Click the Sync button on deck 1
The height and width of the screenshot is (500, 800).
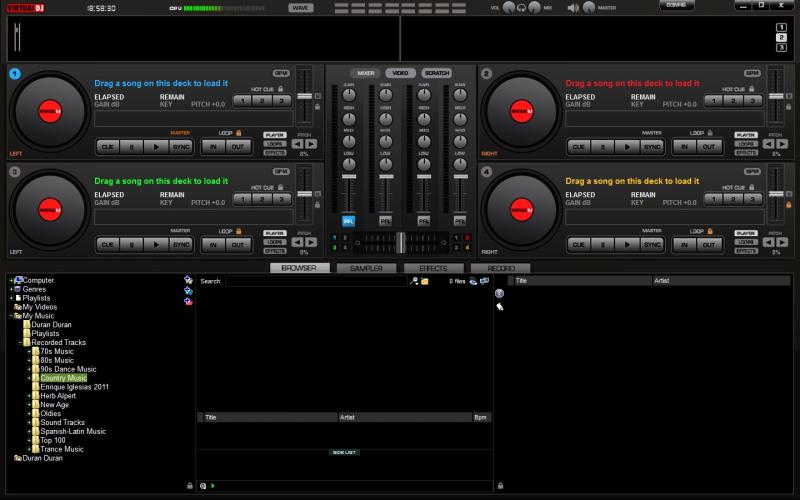(x=181, y=147)
